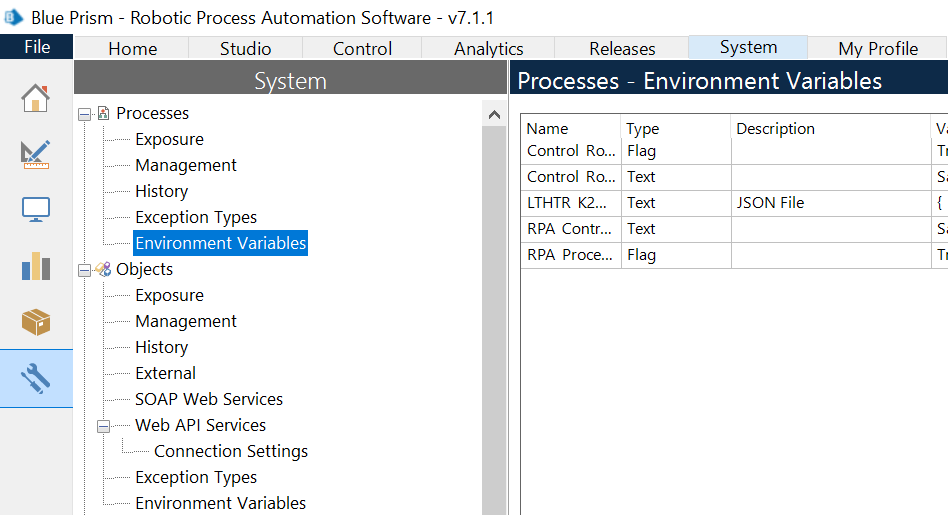Collapse the Objects tree node
Image resolution: width=948 pixels, height=515 pixels.
tap(85, 270)
